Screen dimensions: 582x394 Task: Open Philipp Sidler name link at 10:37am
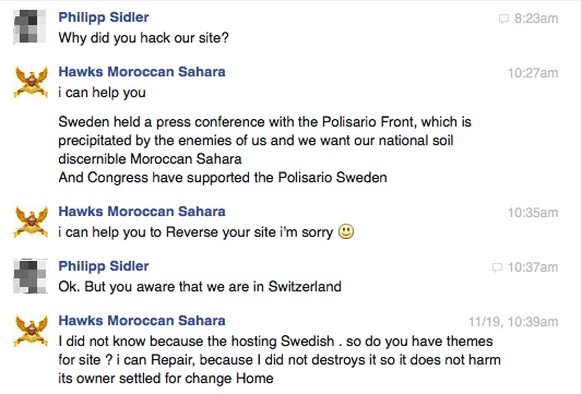pyautogui.click(x=104, y=266)
